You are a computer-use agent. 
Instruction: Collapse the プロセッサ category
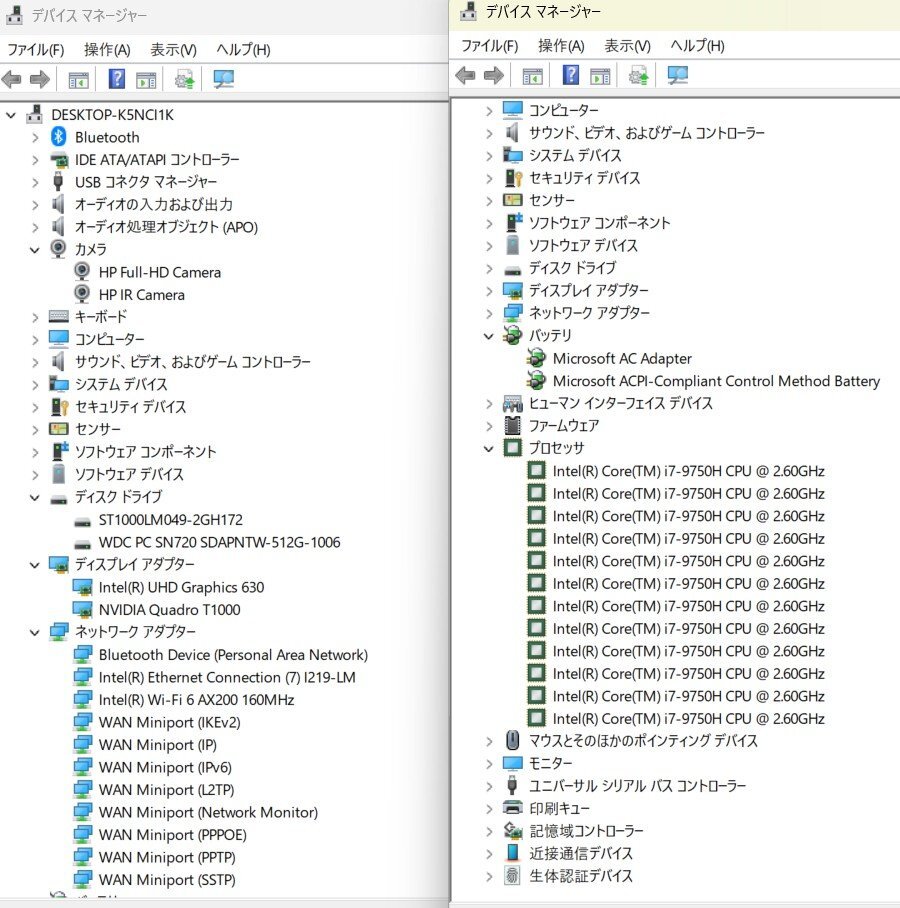point(489,449)
